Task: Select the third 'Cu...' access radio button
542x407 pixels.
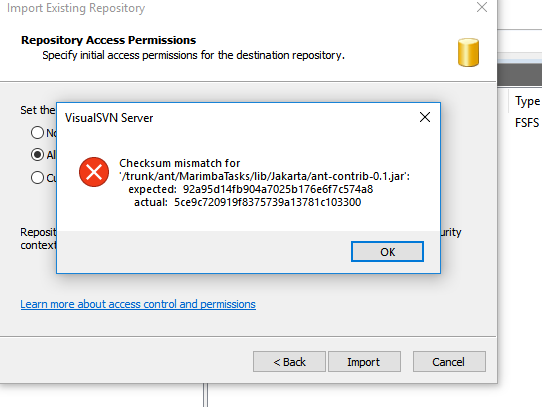Action: click(37, 177)
